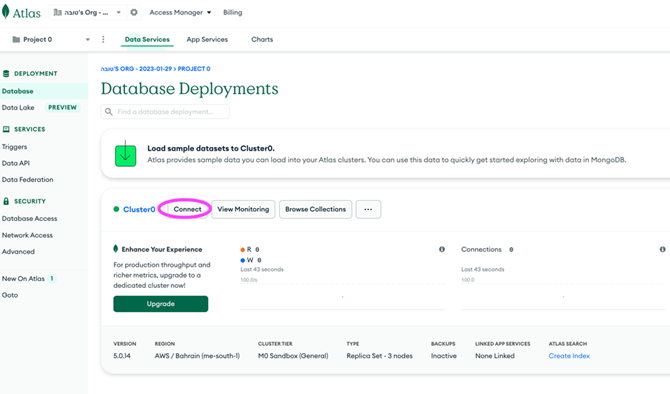Switch to the App Services tab
Image resolution: width=670 pixels, height=394 pixels.
tap(207, 39)
